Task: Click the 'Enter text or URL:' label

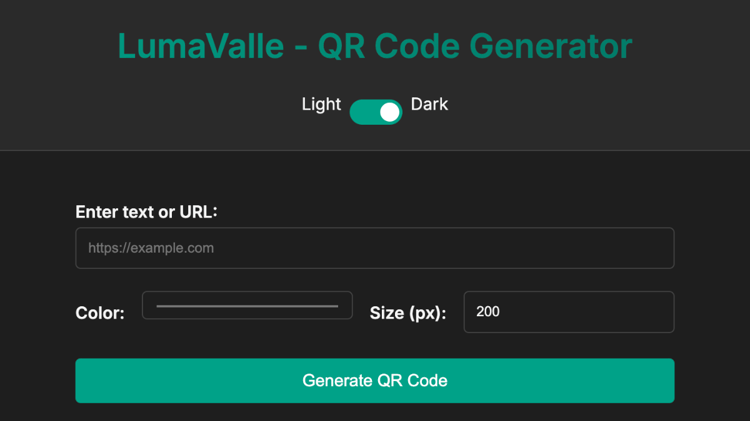Action: coord(146,211)
